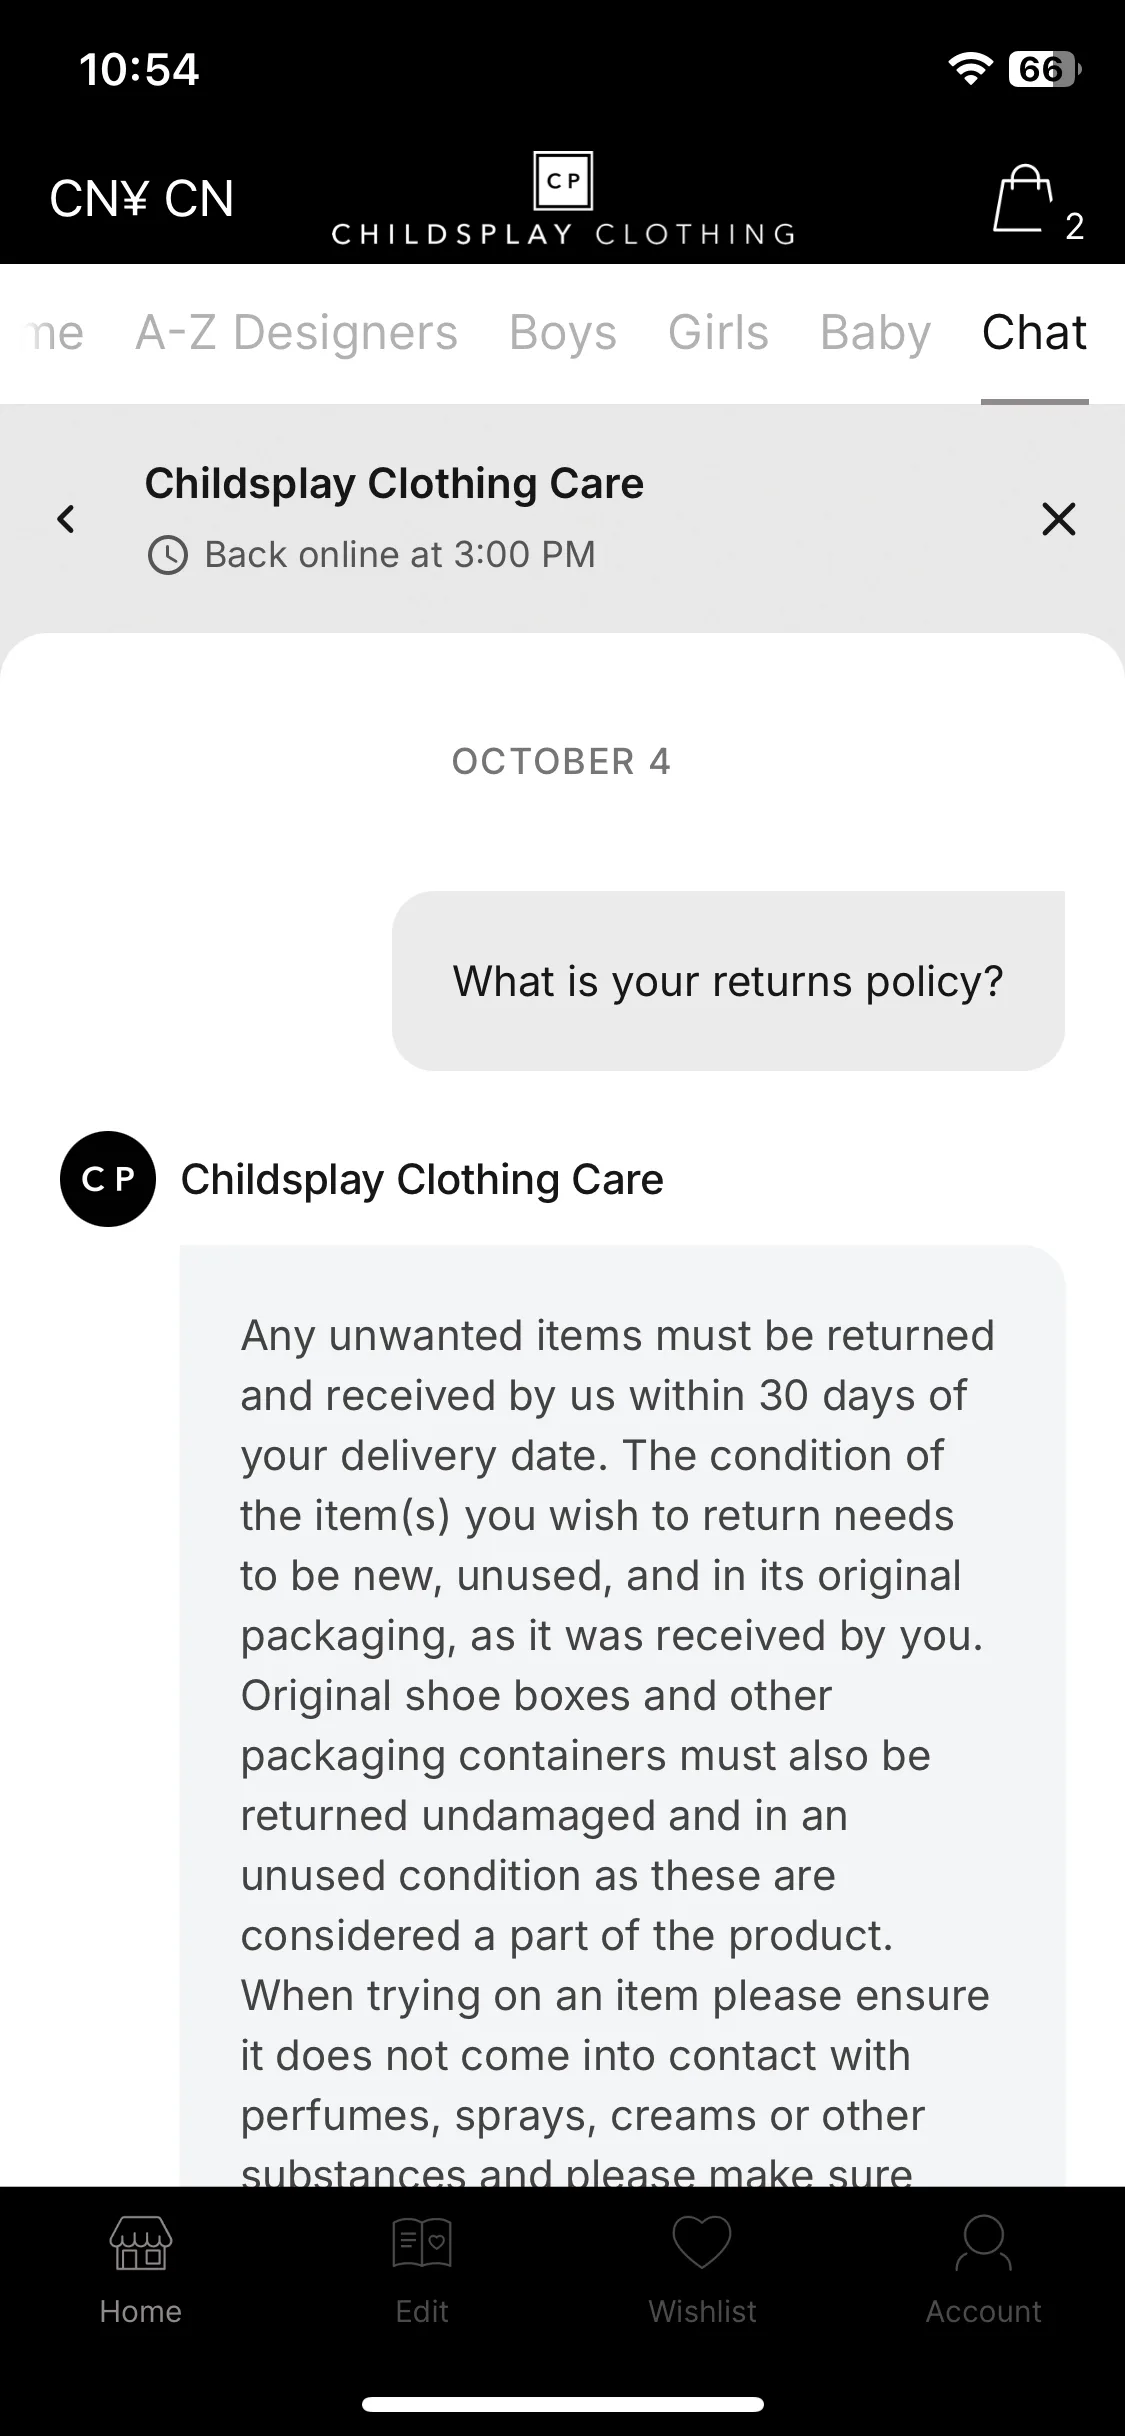Tap the clock icon beside Back online
Viewport: 1125px width, 2436px height.
(168, 555)
